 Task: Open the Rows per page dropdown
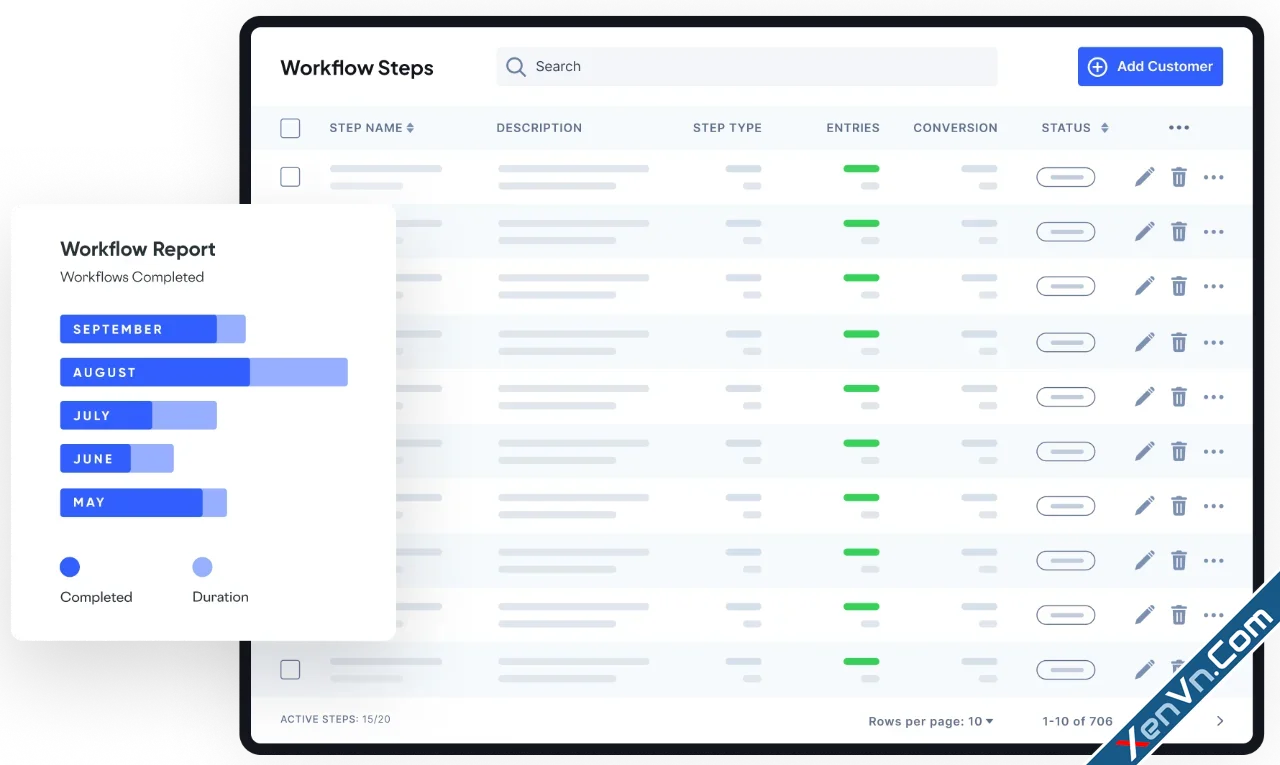coord(931,721)
